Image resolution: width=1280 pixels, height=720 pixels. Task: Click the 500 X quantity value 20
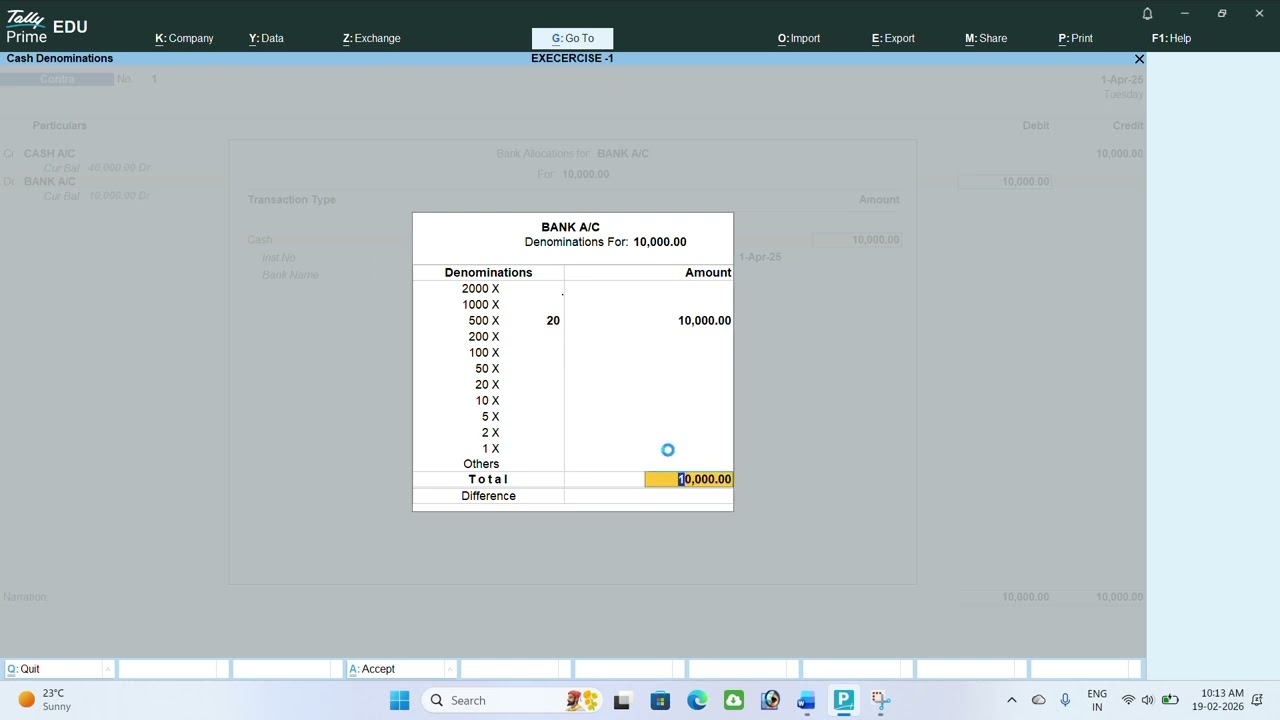coord(553,320)
